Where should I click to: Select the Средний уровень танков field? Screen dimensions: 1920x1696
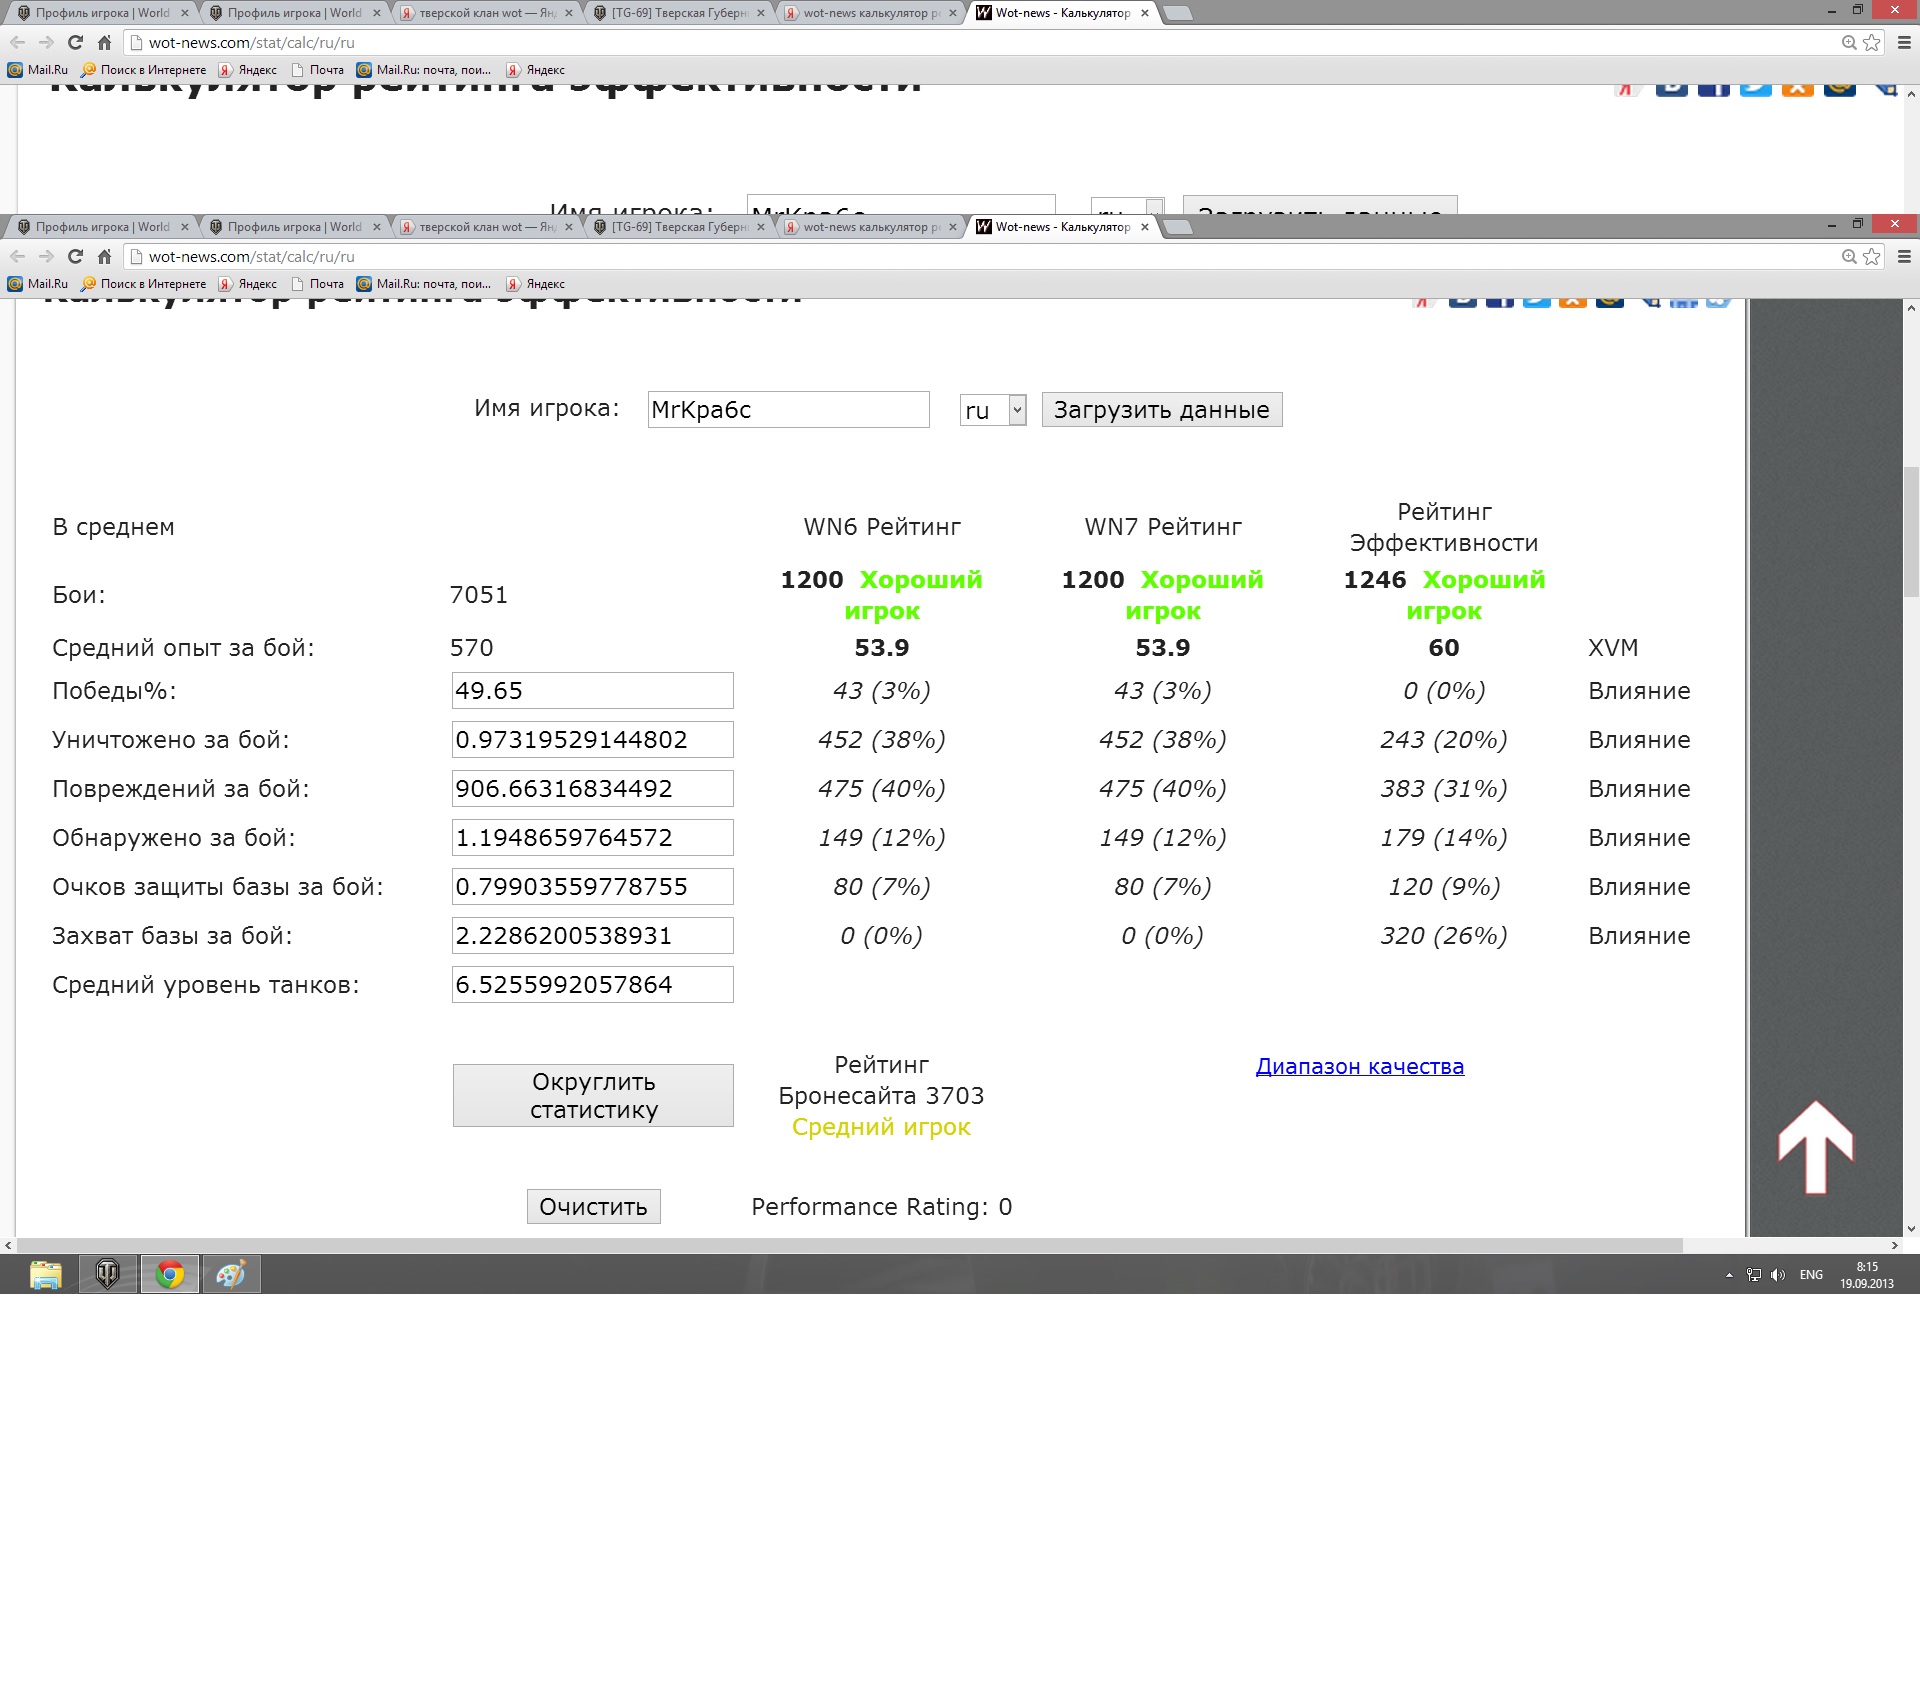(x=592, y=985)
